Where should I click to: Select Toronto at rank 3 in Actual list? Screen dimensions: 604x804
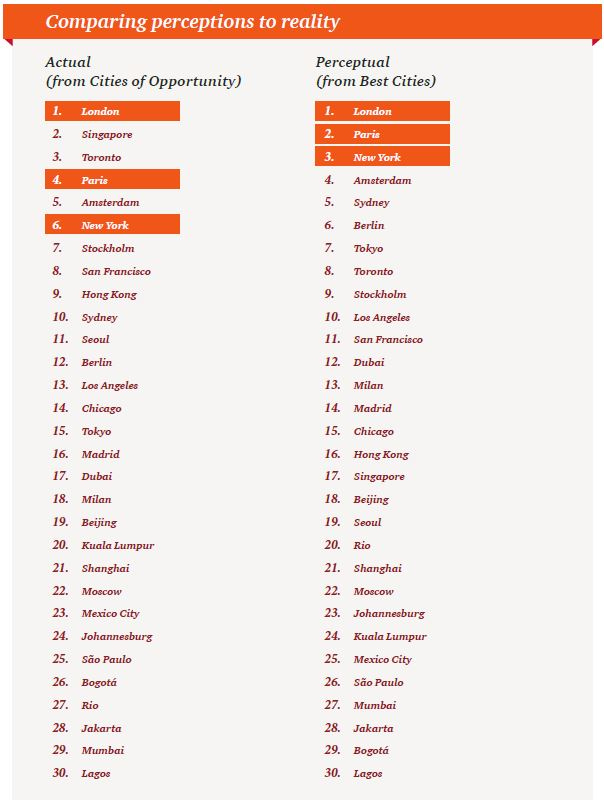click(x=101, y=157)
